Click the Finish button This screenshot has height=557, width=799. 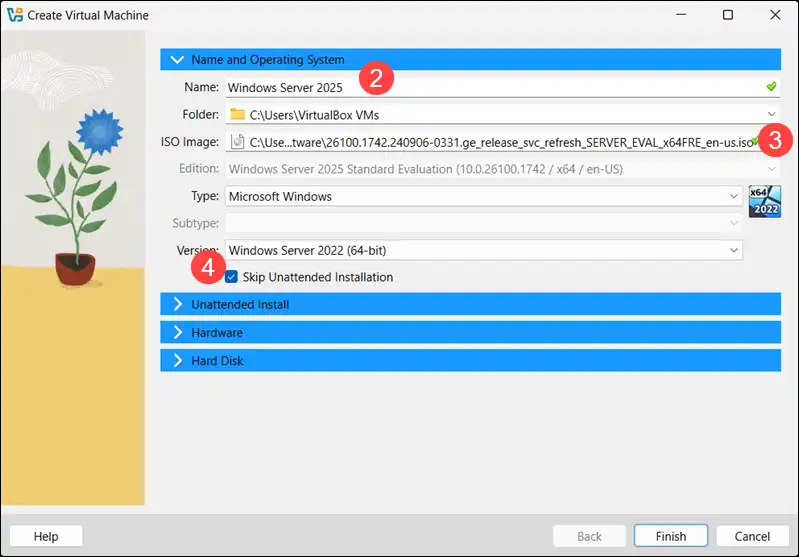pos(670,536)
